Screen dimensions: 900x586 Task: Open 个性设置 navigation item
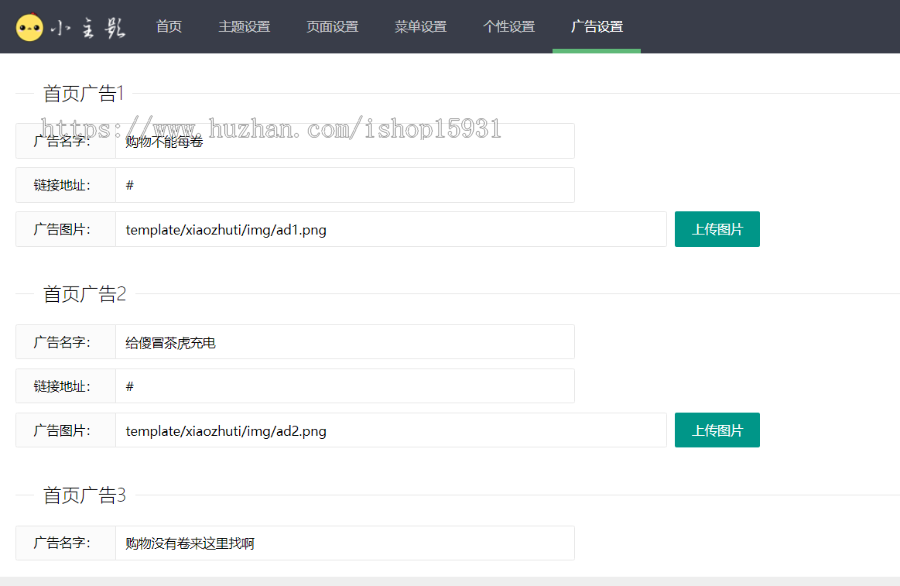509,26
